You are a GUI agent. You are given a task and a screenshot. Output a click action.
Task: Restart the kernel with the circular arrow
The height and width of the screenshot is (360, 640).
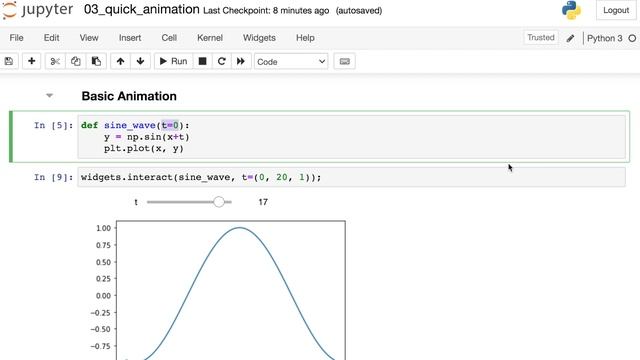[222, 61]
